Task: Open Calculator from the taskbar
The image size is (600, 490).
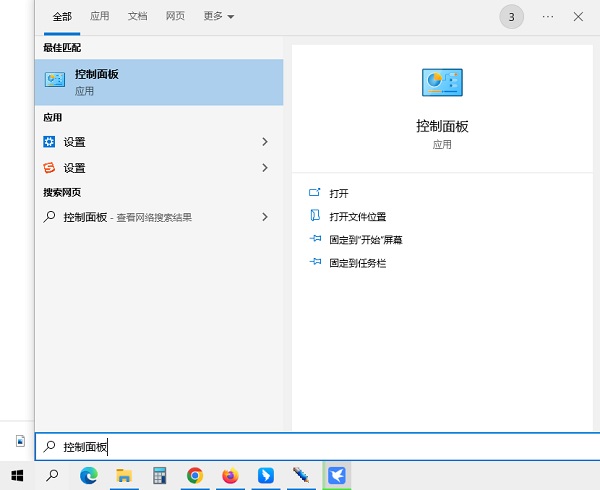Action: click(160, 475)
